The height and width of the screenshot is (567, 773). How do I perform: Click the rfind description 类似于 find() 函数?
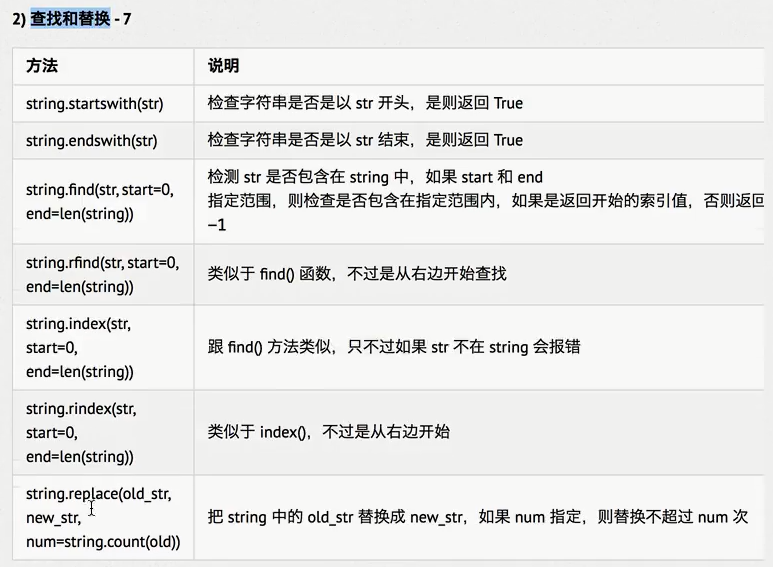pos(356,273)
